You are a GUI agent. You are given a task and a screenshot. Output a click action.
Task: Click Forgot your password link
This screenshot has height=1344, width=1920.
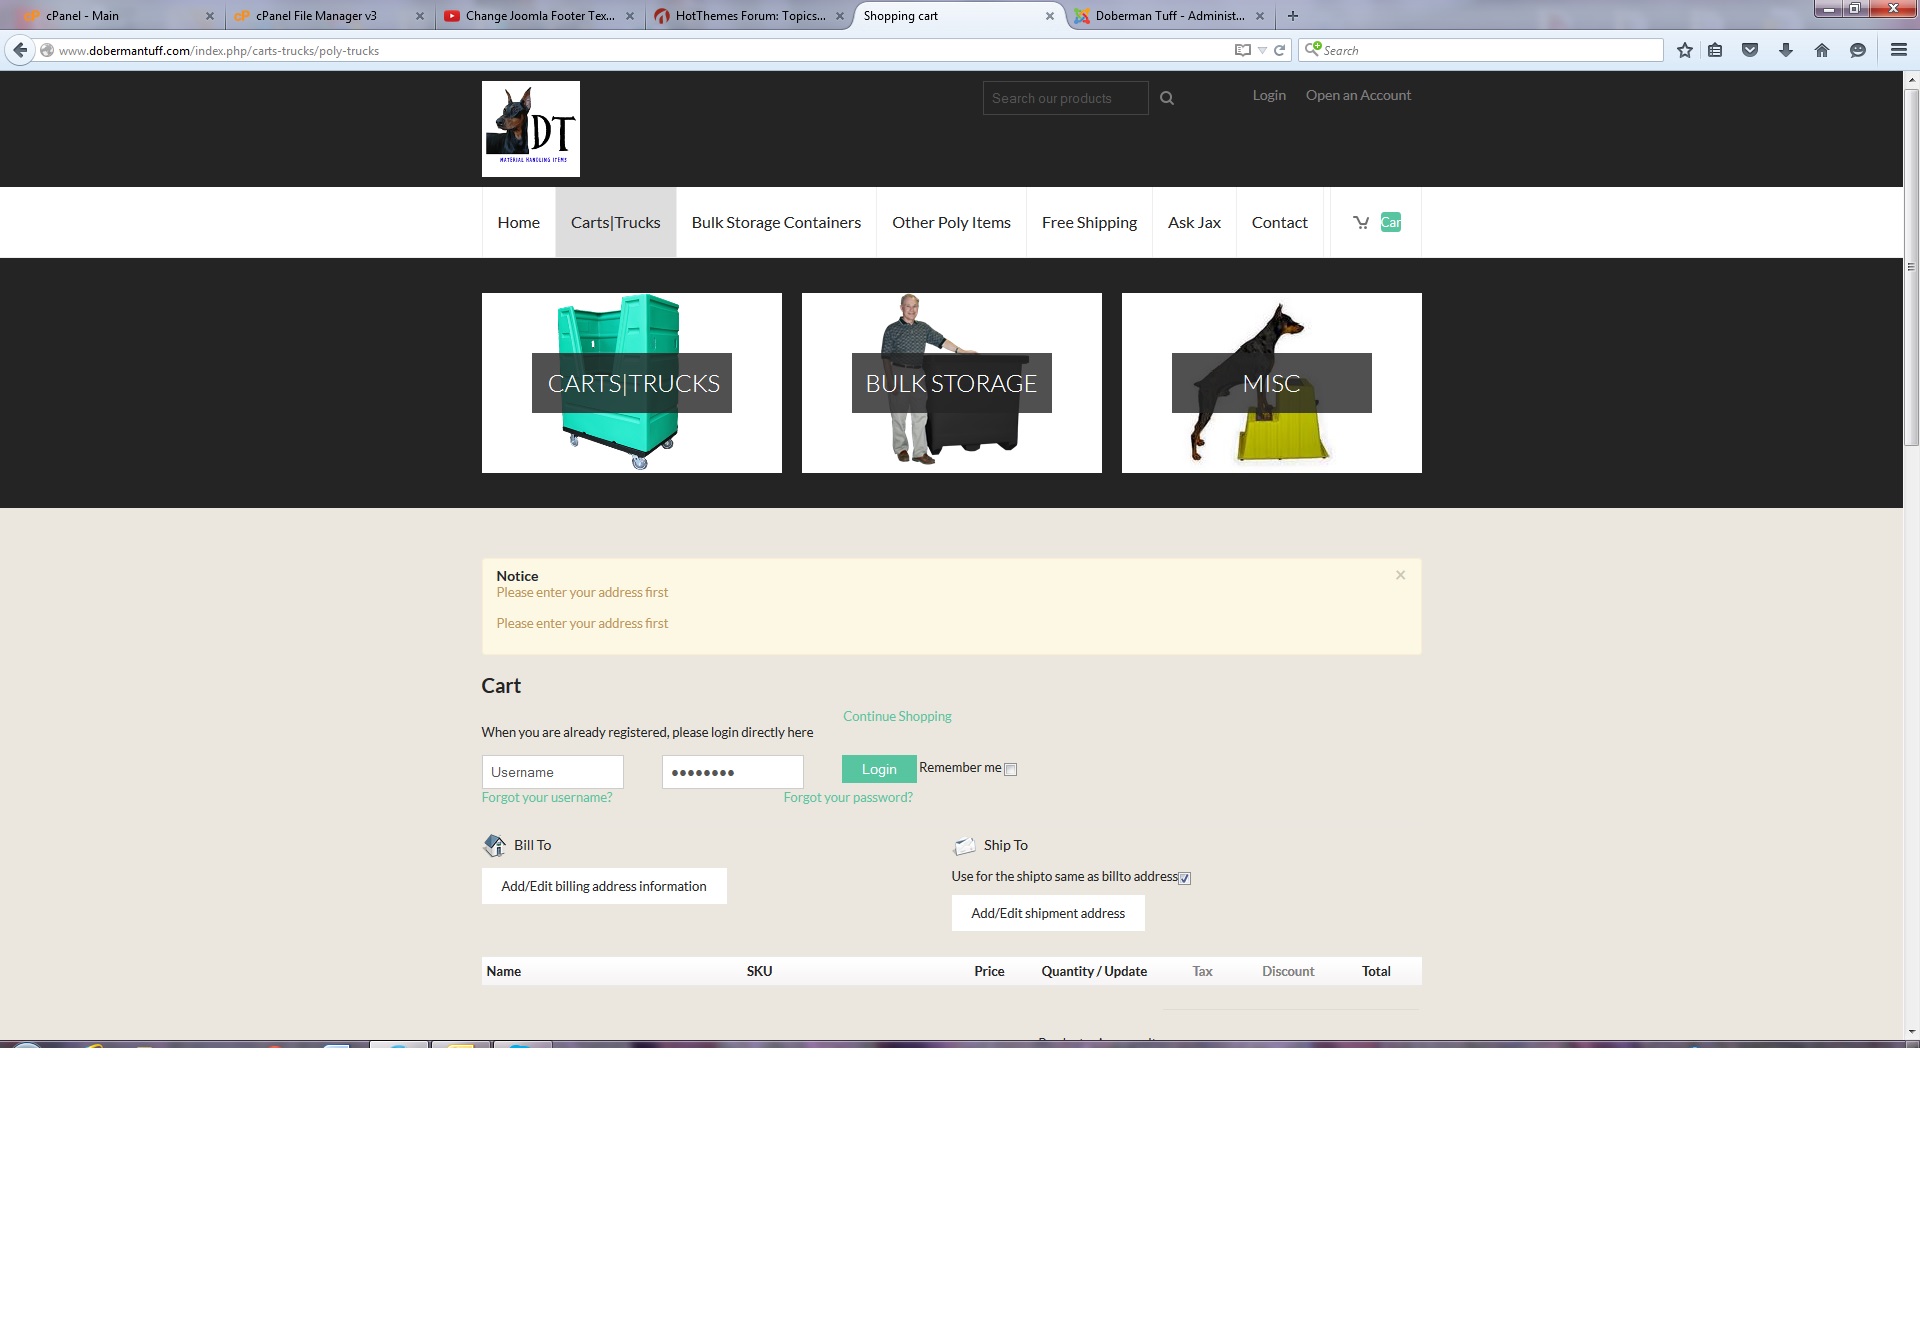tap(848, 797)
